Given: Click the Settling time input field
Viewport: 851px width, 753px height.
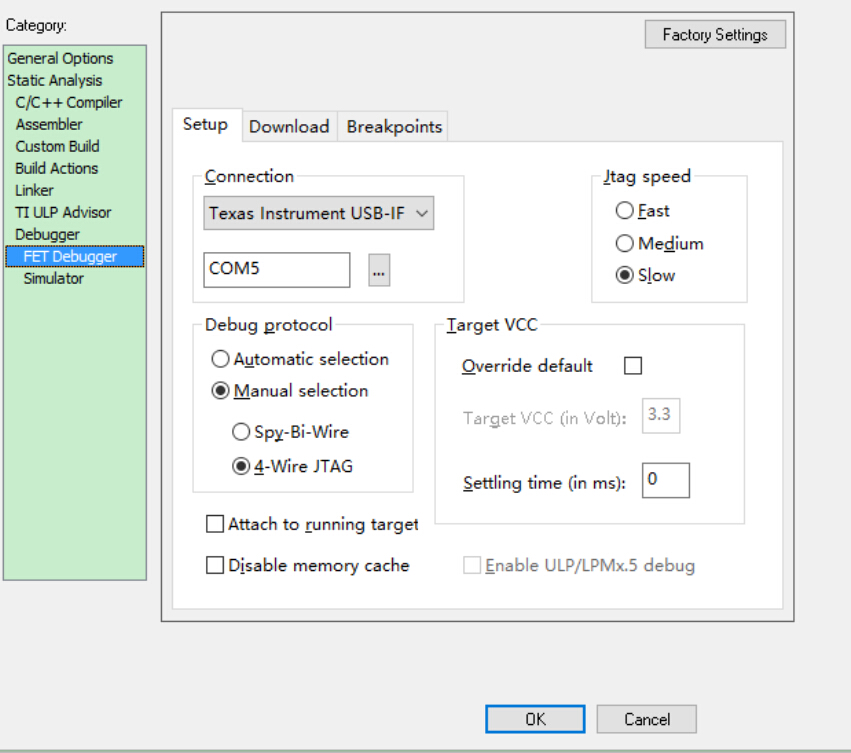Looking at the screenshot, I should tap(666, 480).
